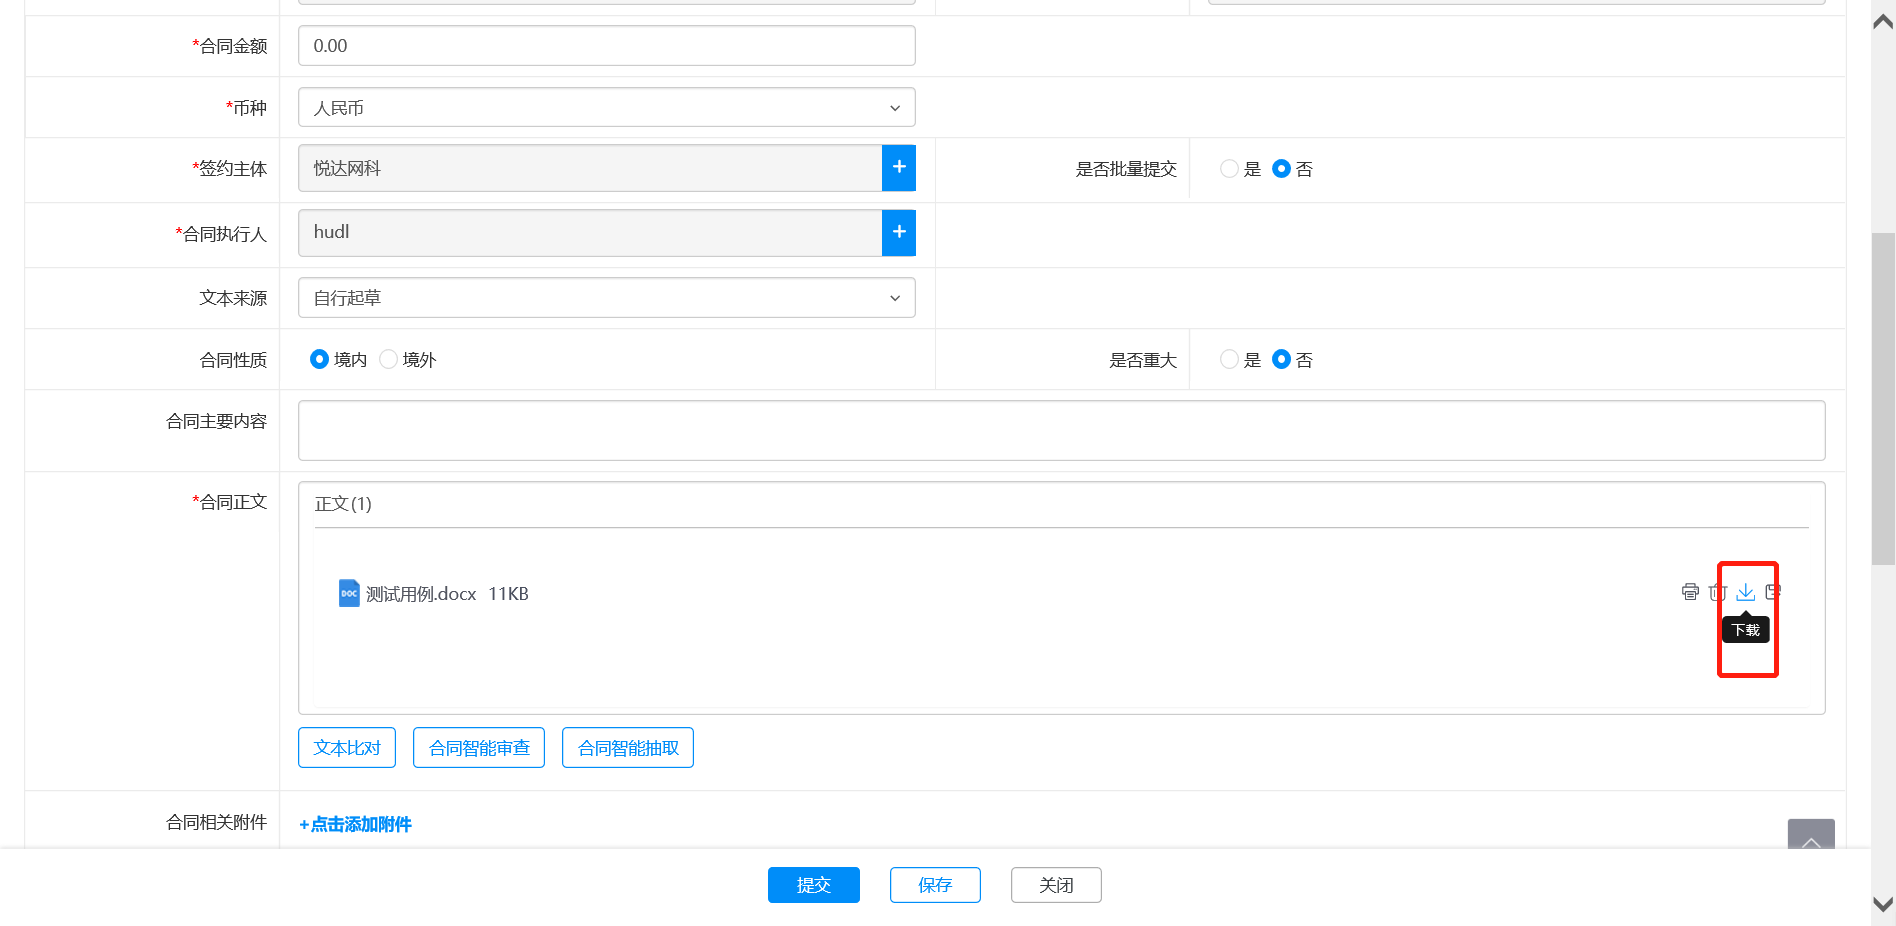Viewport: 1896px width, 926px height.
Task: Select 是 for 是否批量提交
Action: coord(1230,169)
